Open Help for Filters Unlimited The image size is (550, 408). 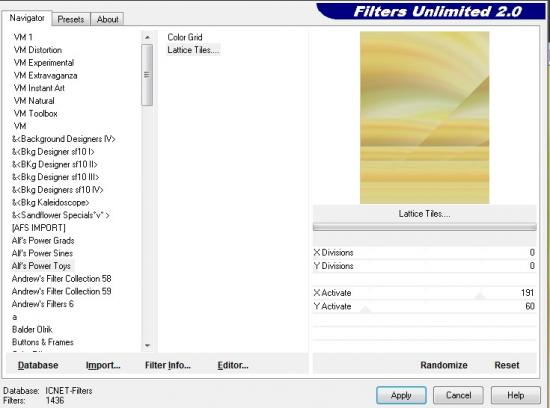pyautogui.click(x=516, y=395)
